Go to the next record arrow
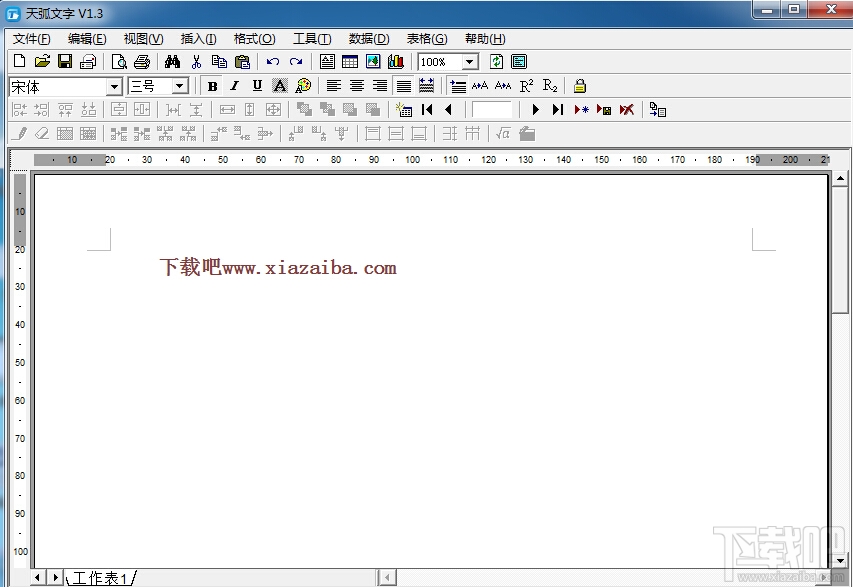 (535, 110)
